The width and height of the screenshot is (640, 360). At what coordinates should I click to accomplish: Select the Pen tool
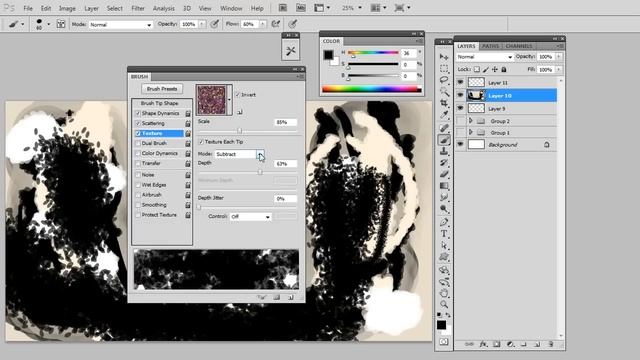(x=444, y=222)
